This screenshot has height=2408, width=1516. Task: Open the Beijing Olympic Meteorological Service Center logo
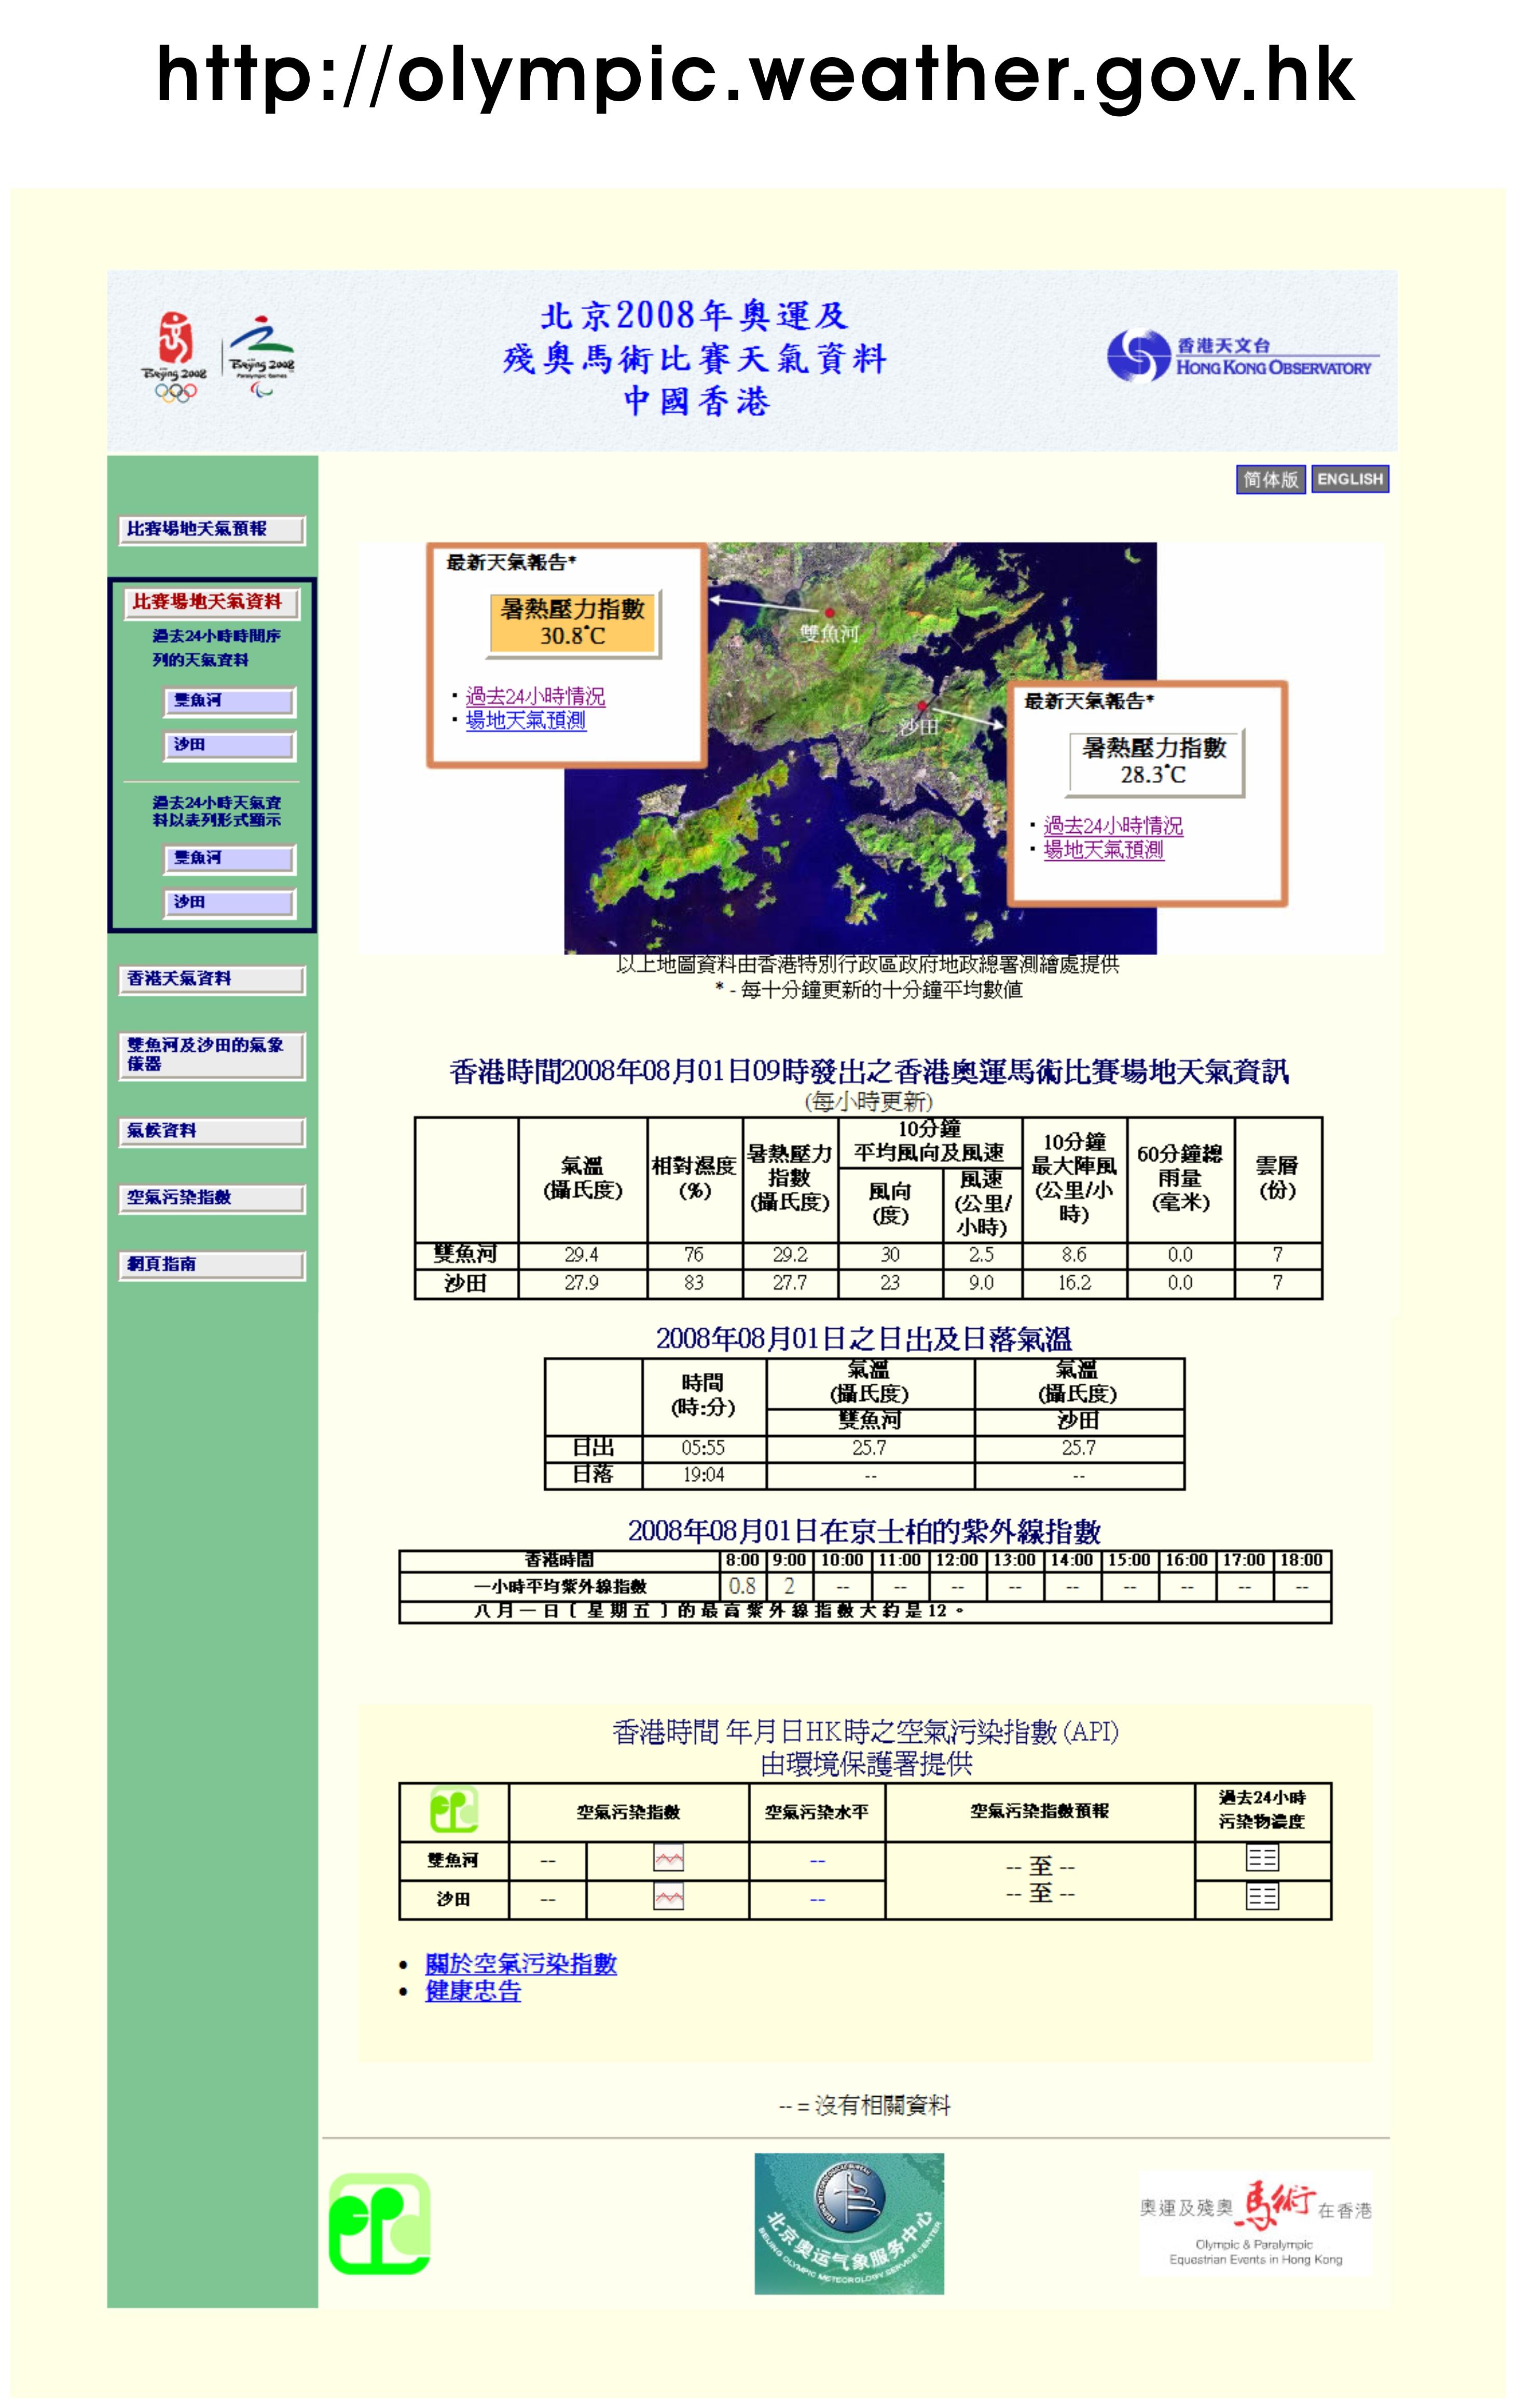tap(849, 2223)
